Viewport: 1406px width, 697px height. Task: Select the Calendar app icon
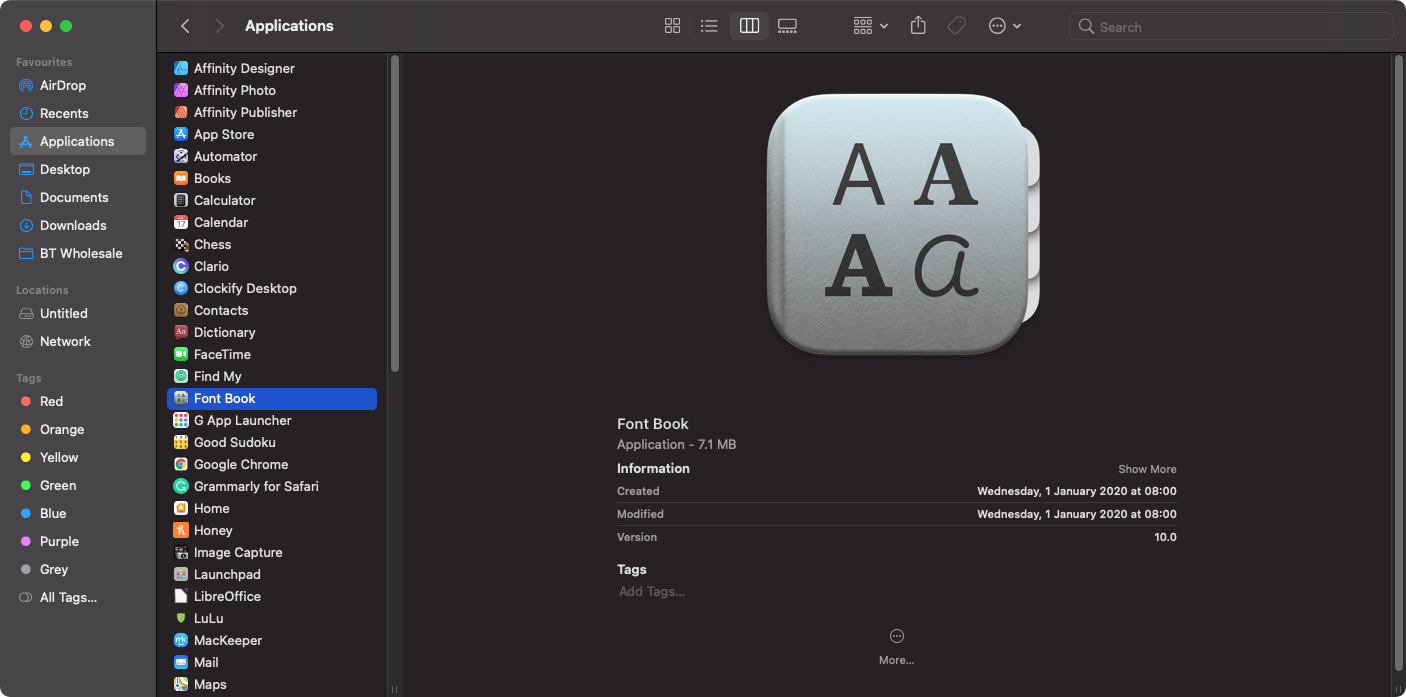pos(181,222)
